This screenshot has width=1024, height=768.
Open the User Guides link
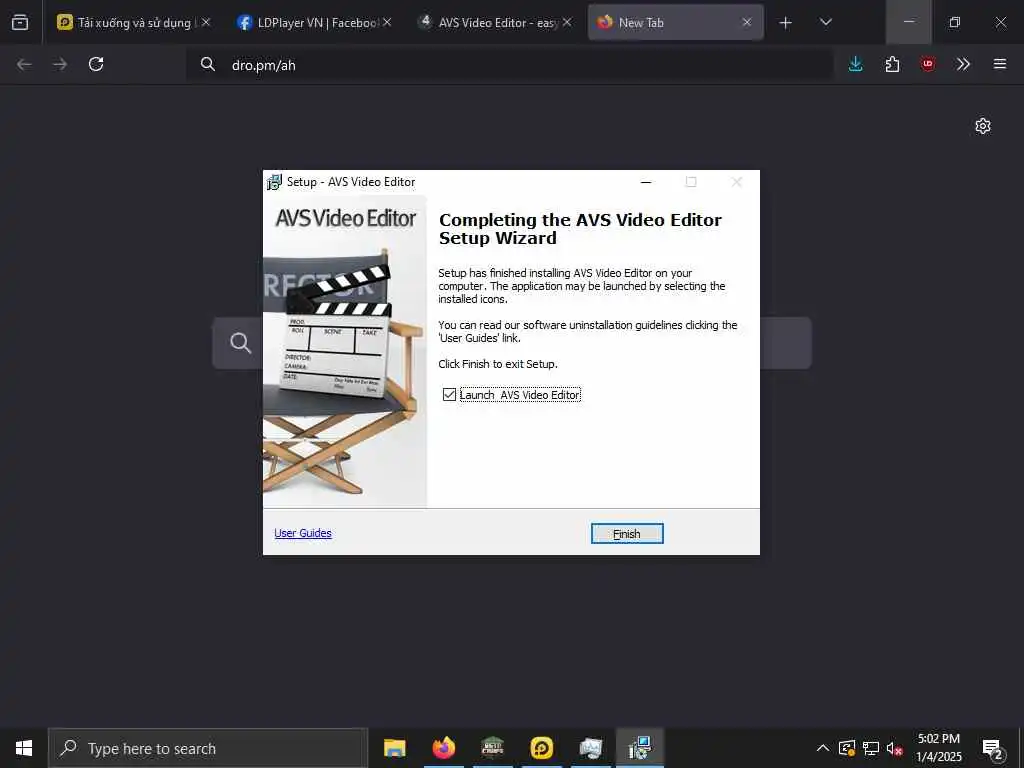pos(303,533)
